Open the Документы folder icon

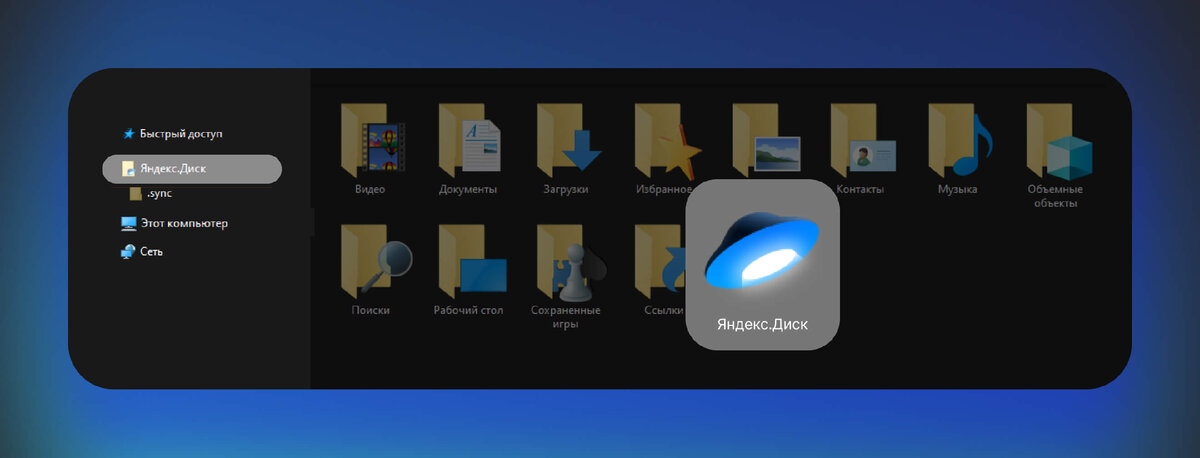tap(469, 139)
